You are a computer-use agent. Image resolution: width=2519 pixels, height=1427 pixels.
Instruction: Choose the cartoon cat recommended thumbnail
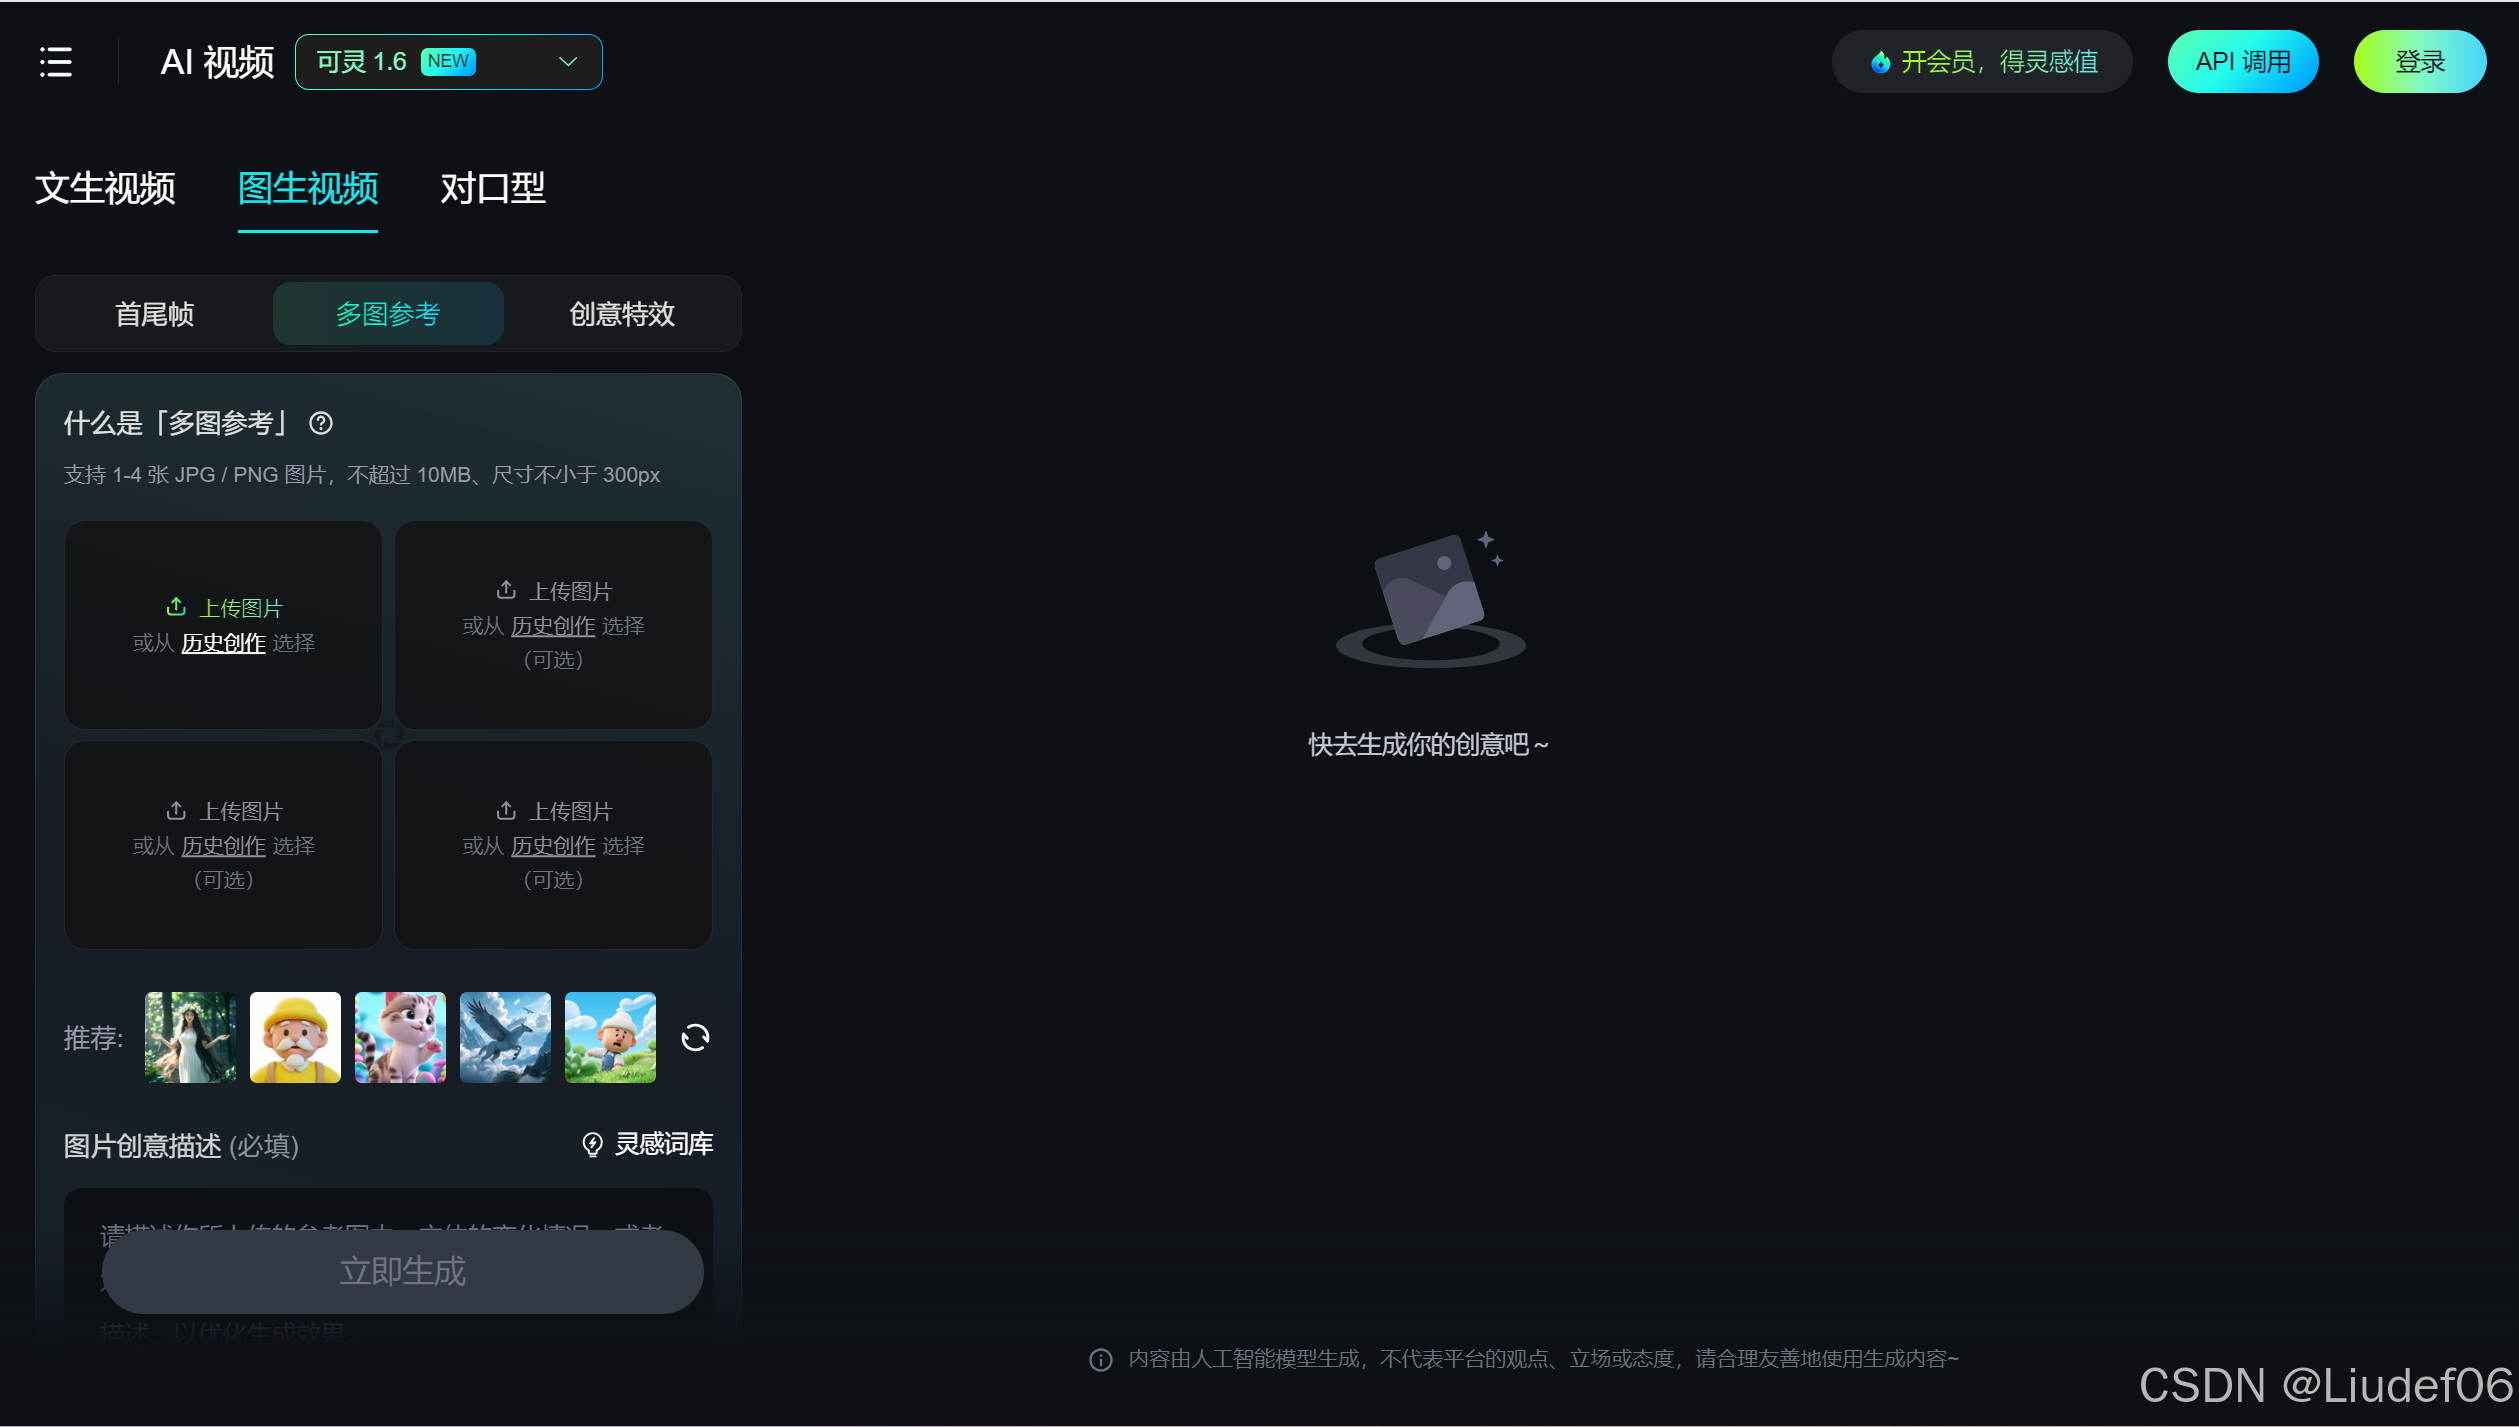pos(400,1038)
